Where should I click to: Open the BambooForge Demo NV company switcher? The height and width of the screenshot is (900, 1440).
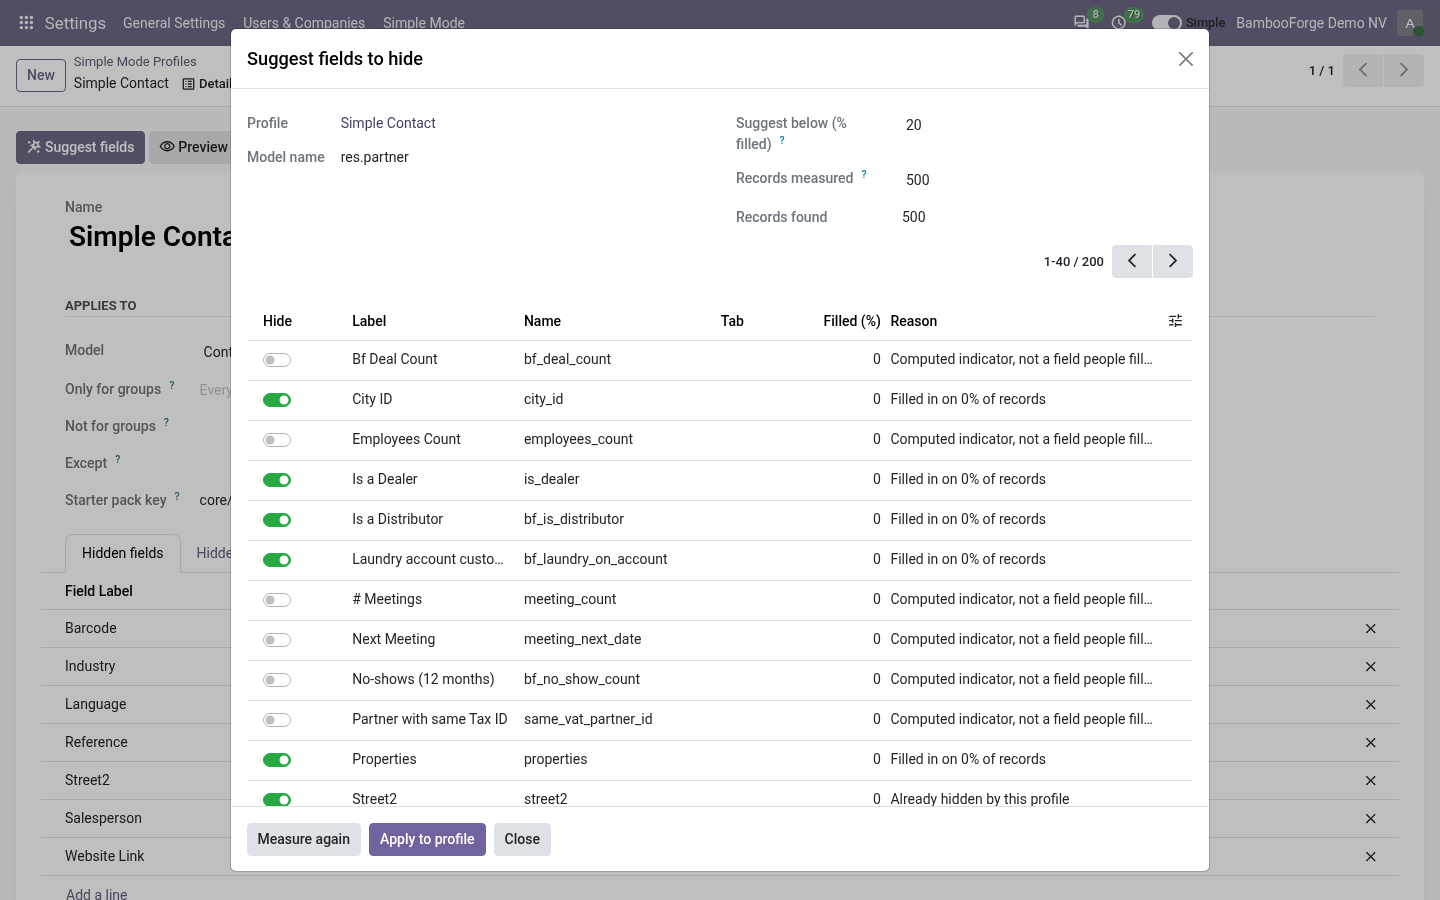pyautogui.click(x=1311, y=22)
